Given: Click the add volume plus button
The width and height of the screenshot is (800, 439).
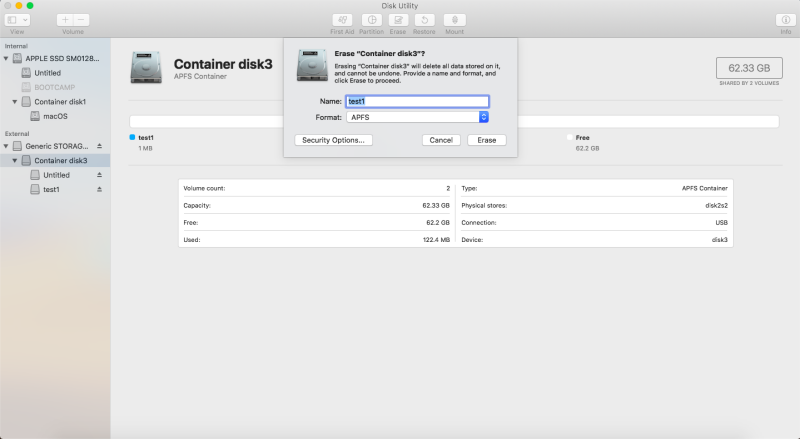Looking at the screenshot, I should click(x=65, y=19).
